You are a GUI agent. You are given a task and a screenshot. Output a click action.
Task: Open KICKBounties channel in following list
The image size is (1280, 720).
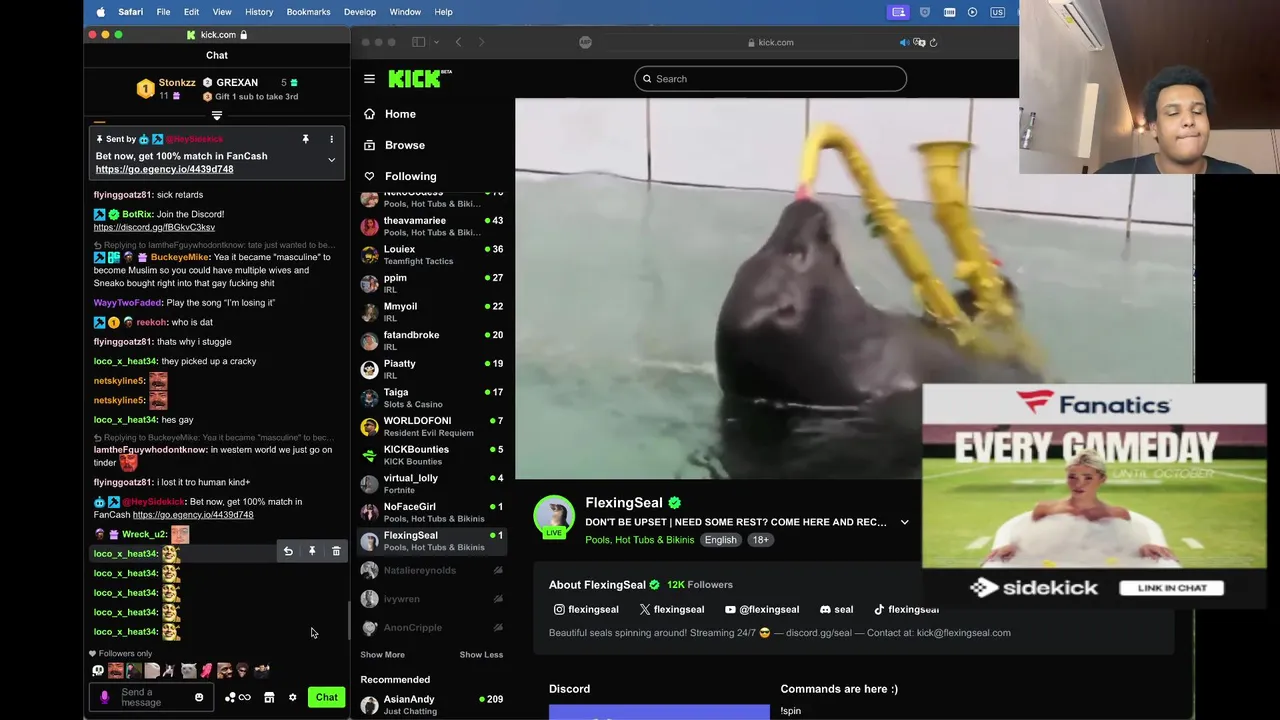tap(432, 455)
